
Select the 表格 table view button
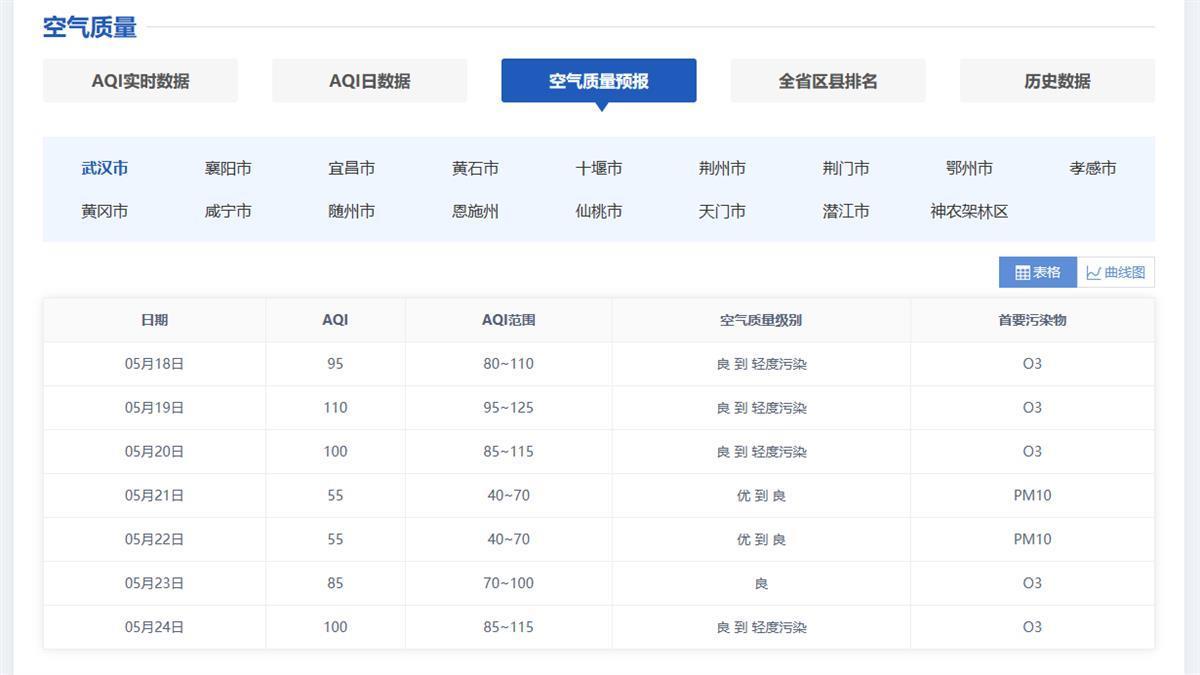[1038, 272]
